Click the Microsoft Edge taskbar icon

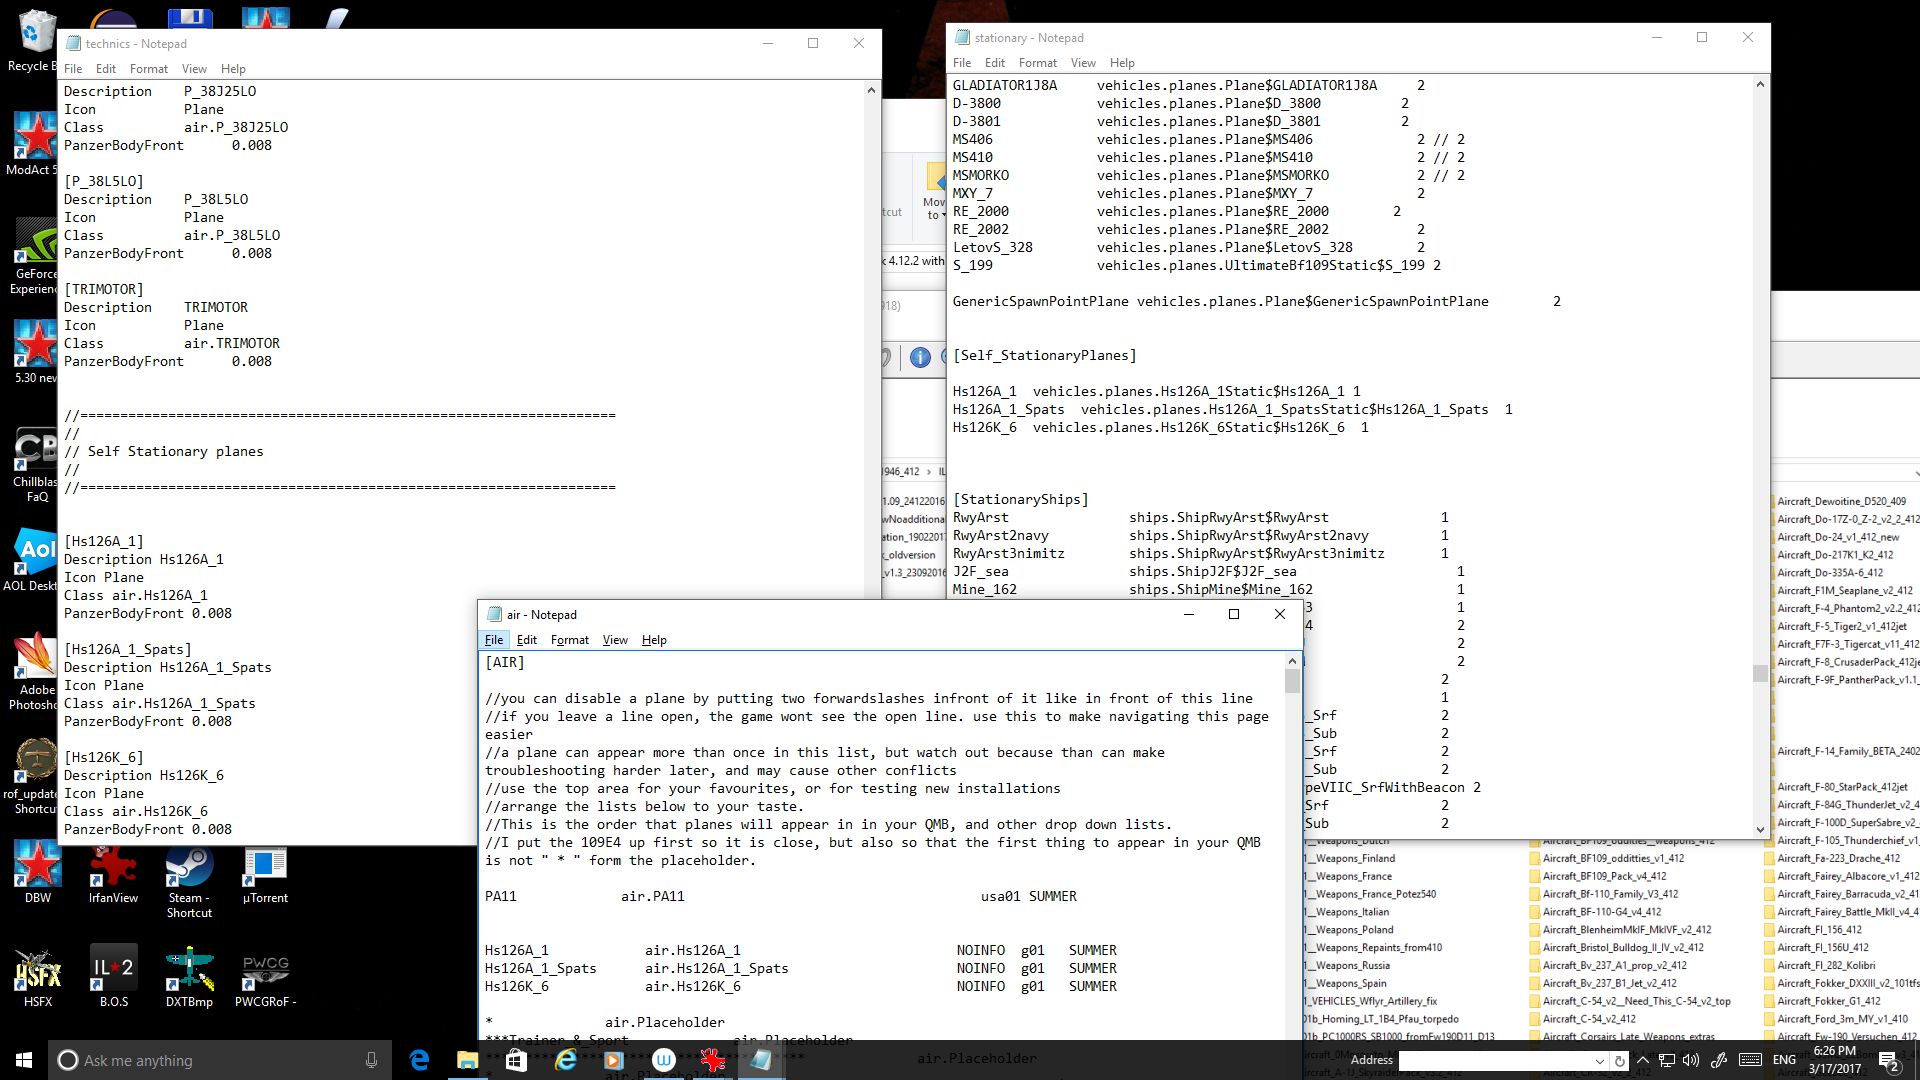click(x=419, y=1060)
